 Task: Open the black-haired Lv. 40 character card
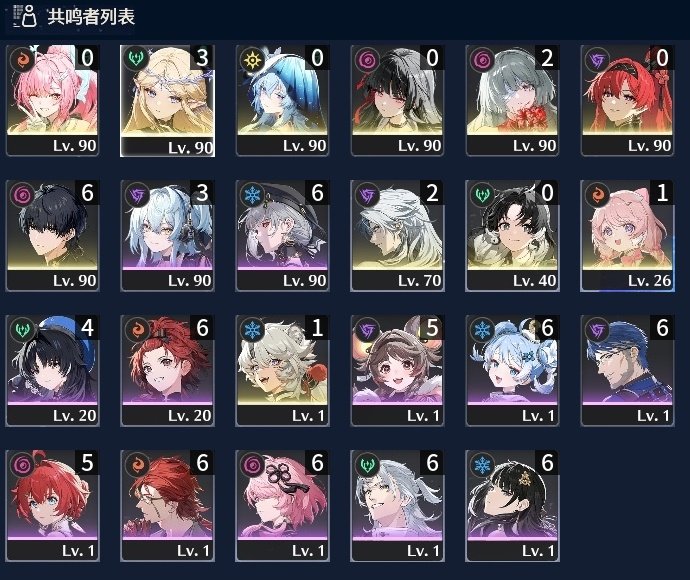[x=513, y=235]
